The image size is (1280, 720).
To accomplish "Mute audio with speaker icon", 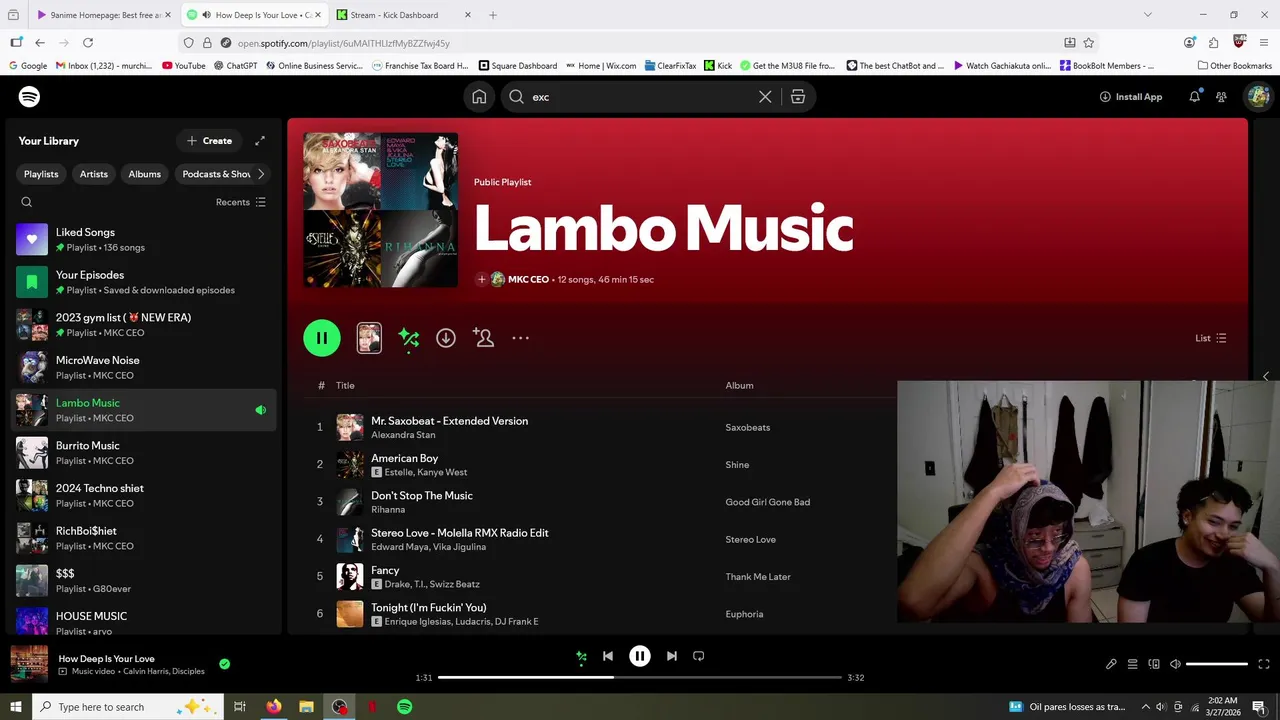I will coord(1176,664).
